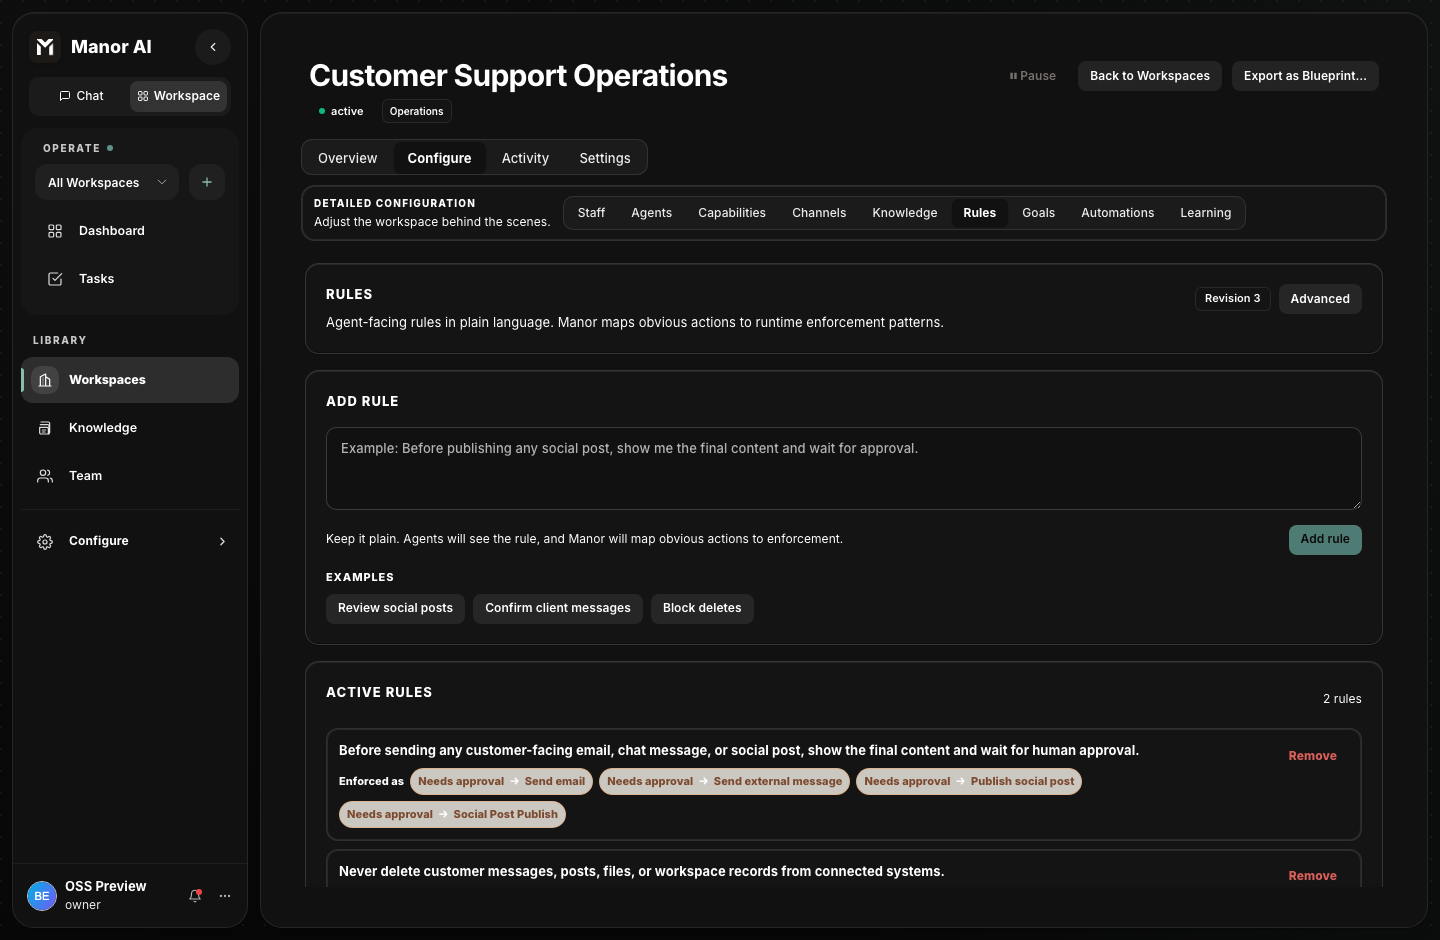1440x940 pixels.
Task: Click the Dashboard grid icon
Action: coord(55,231)
